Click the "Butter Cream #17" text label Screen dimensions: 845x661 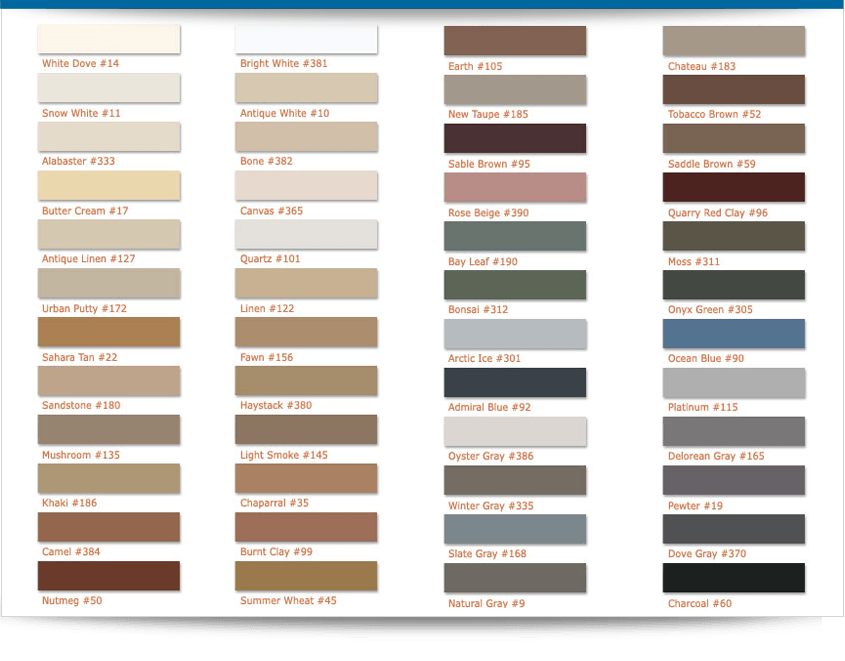click(x=85, y=211)
